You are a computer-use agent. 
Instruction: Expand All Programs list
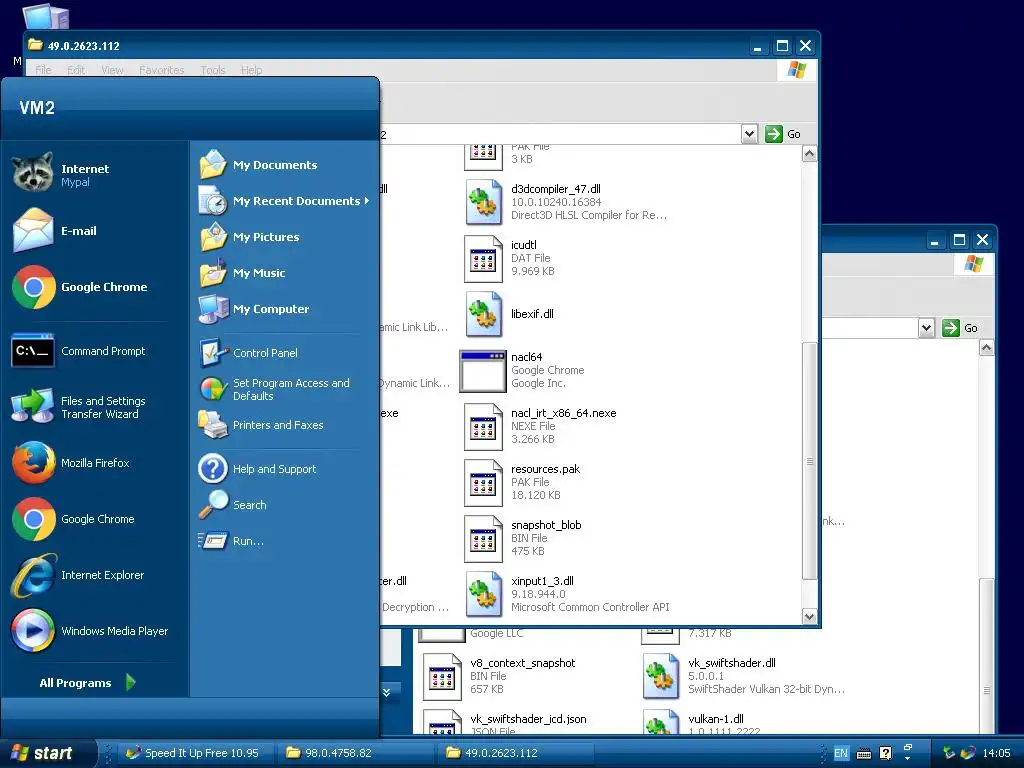pos(88,682)
